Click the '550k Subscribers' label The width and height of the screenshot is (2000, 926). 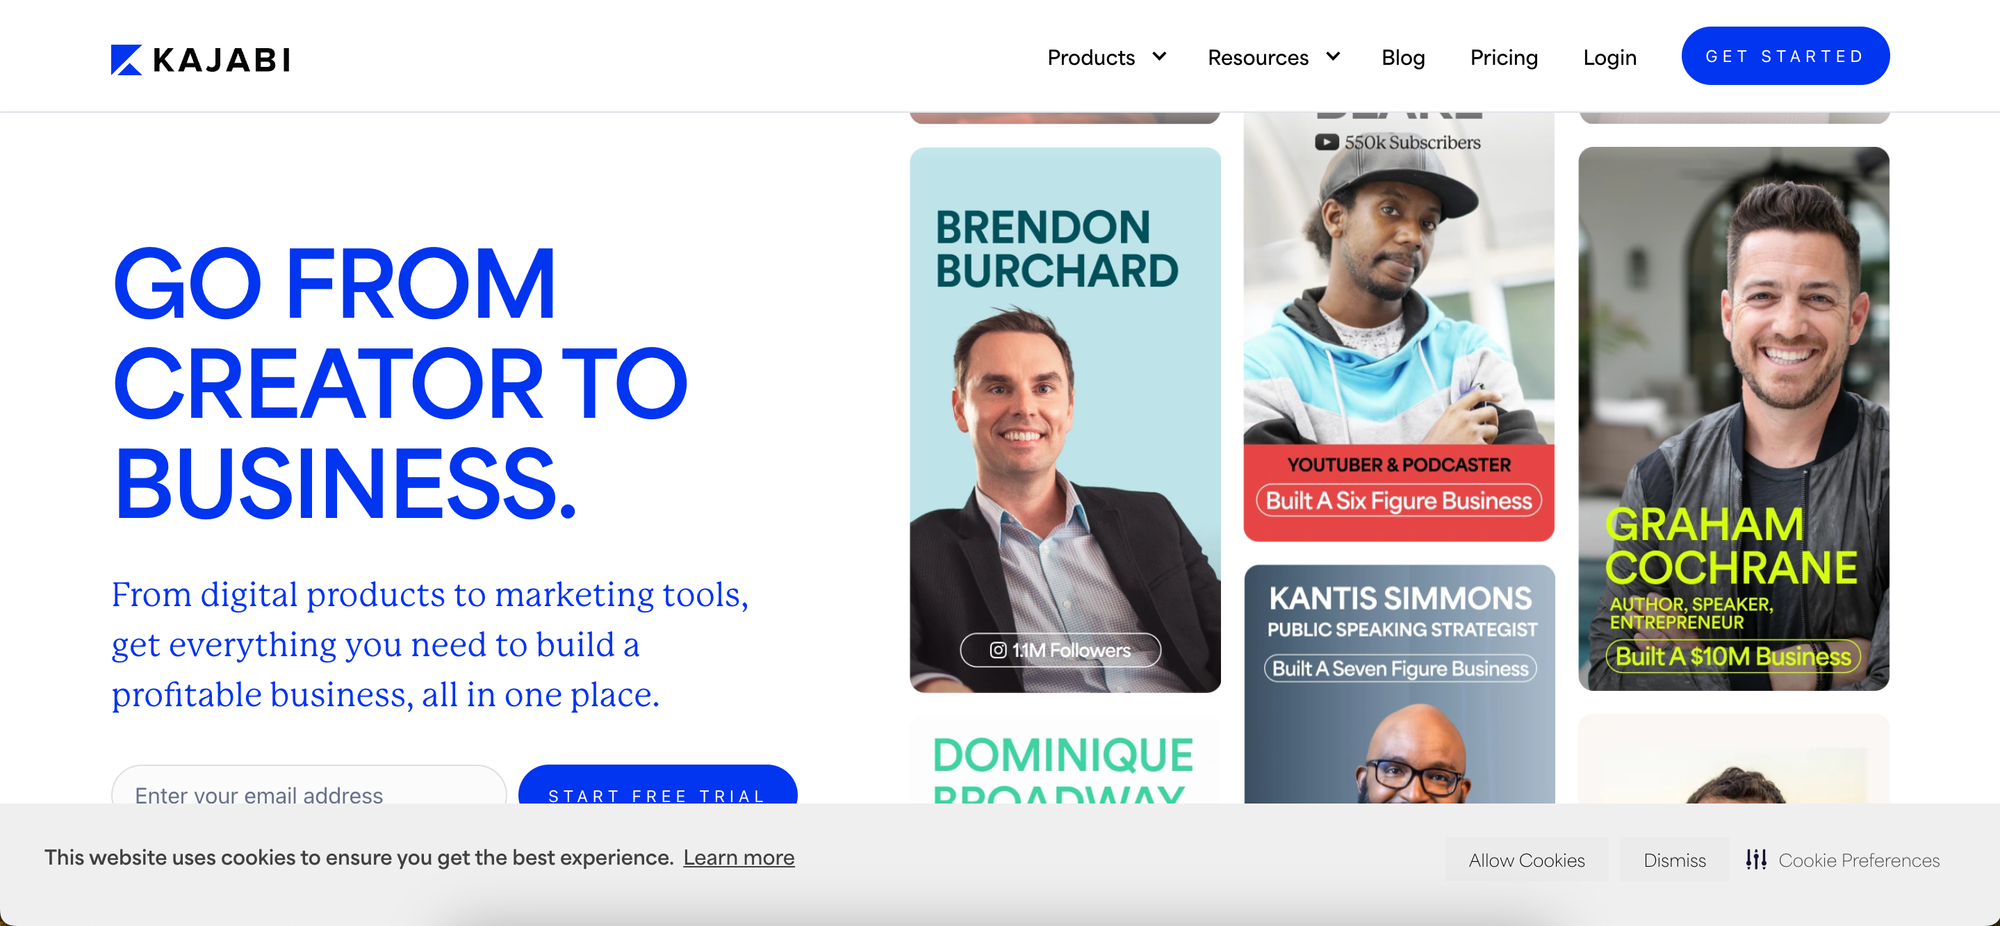(1412, 142)
